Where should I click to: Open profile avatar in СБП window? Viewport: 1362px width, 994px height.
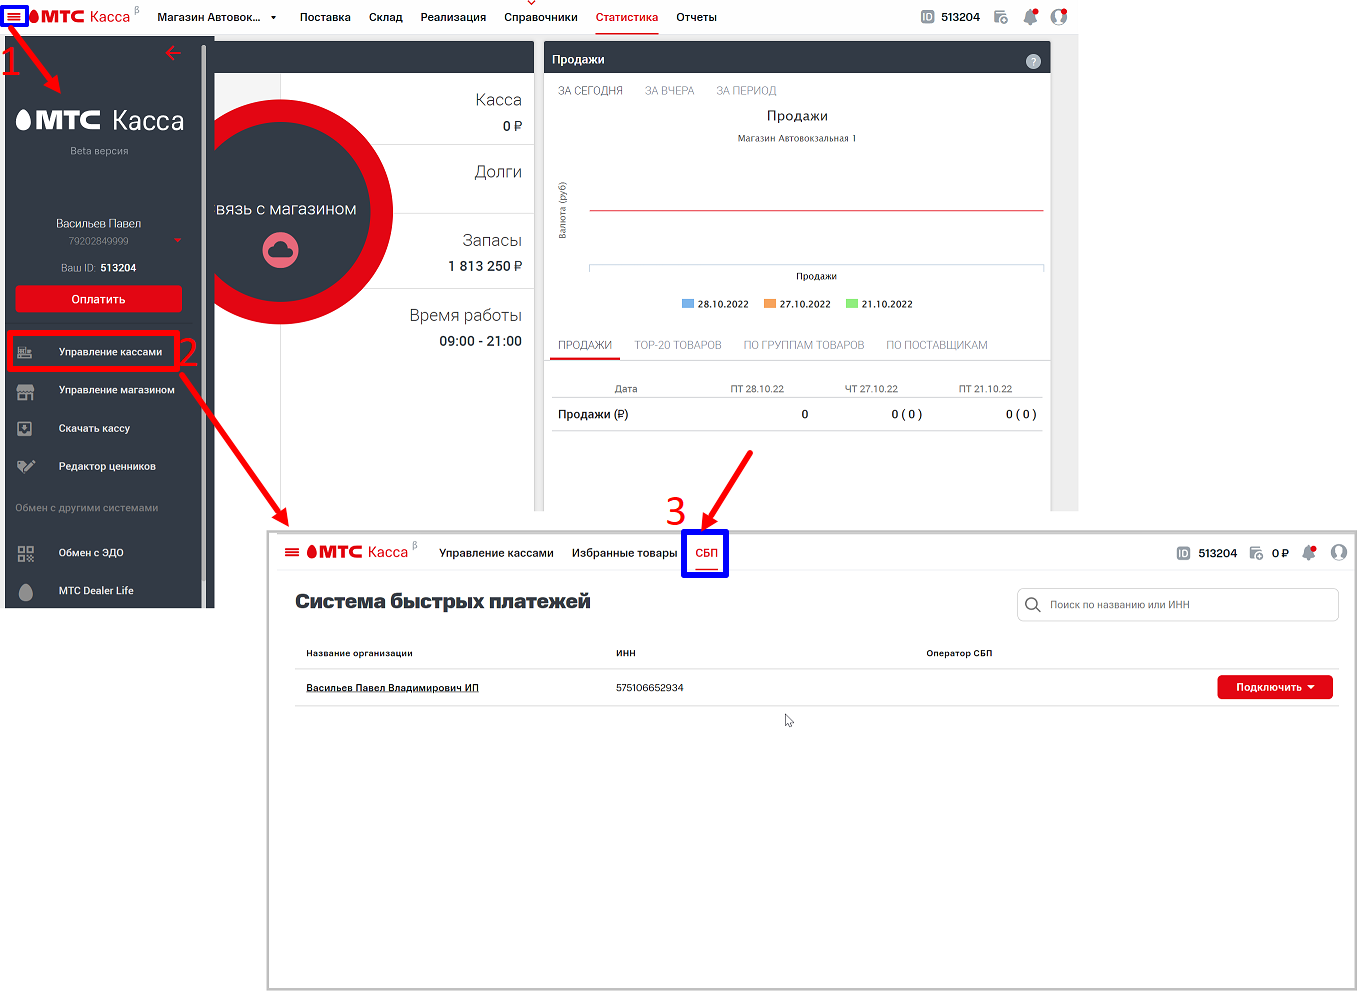[1339, 552]
